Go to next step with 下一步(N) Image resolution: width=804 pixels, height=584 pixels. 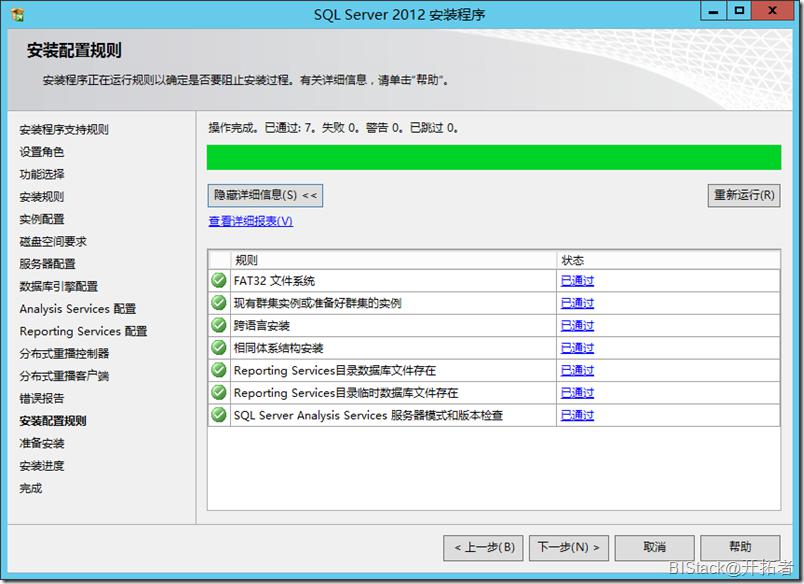(x=568, y=548)
